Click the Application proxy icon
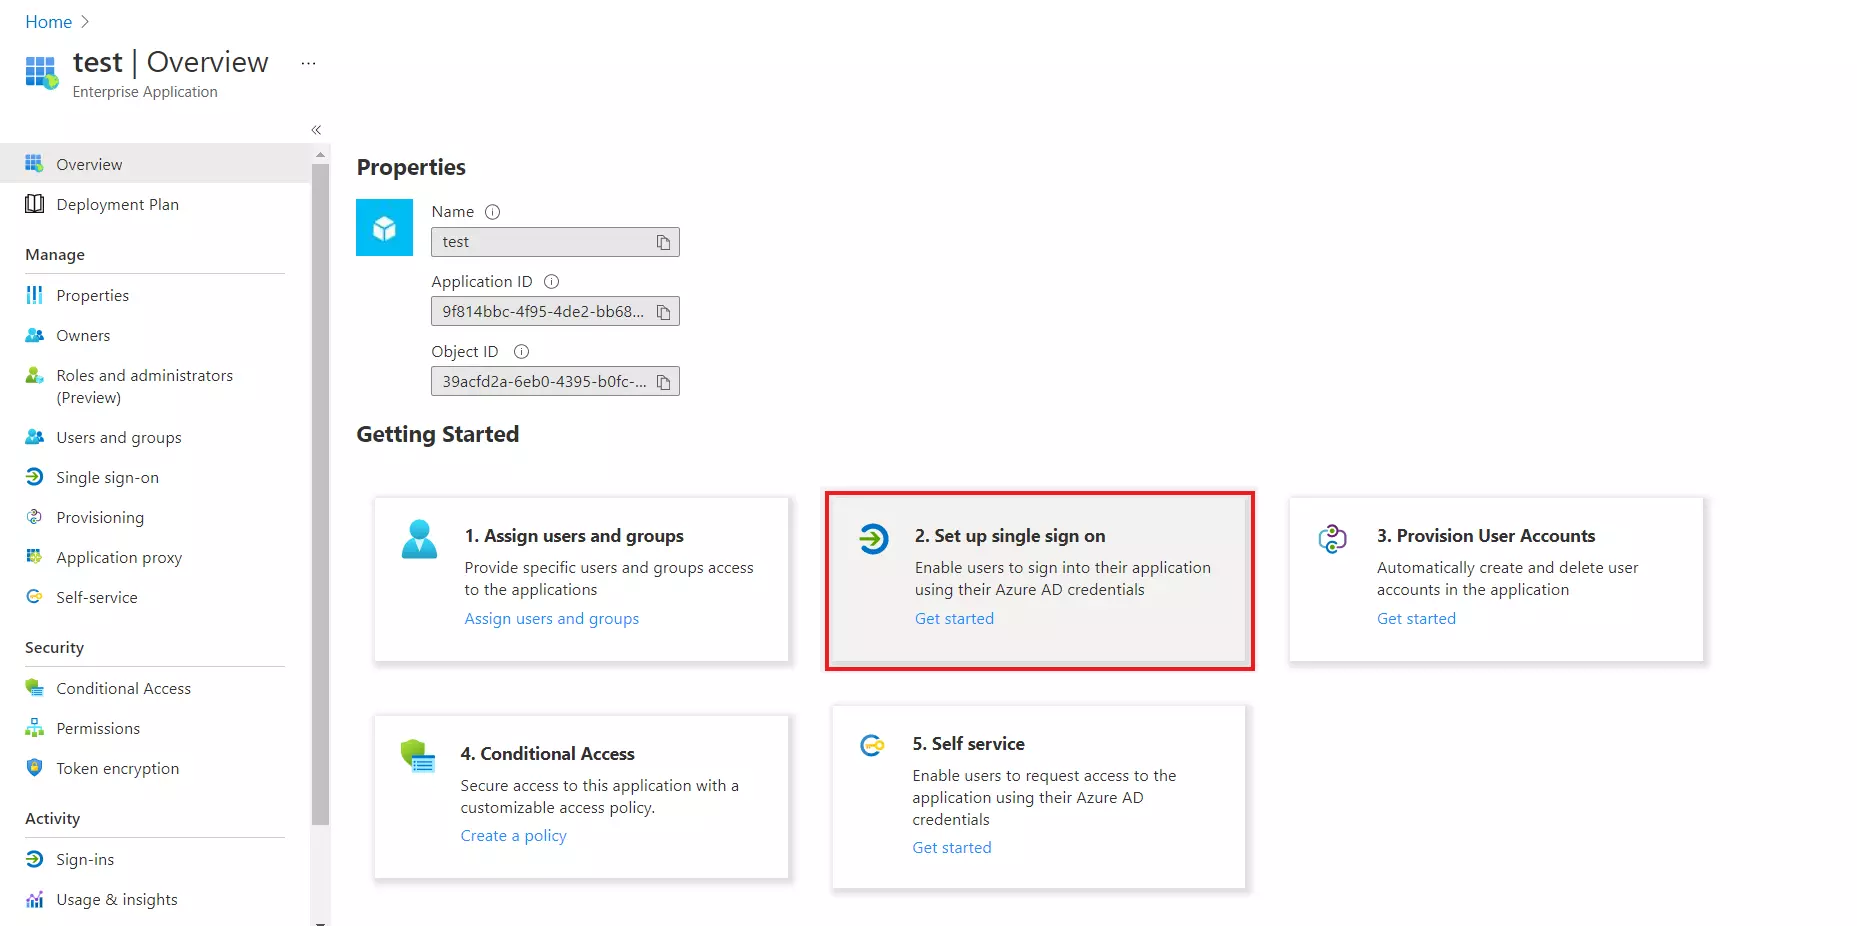 pyautogui.click(x=34, y=557)
